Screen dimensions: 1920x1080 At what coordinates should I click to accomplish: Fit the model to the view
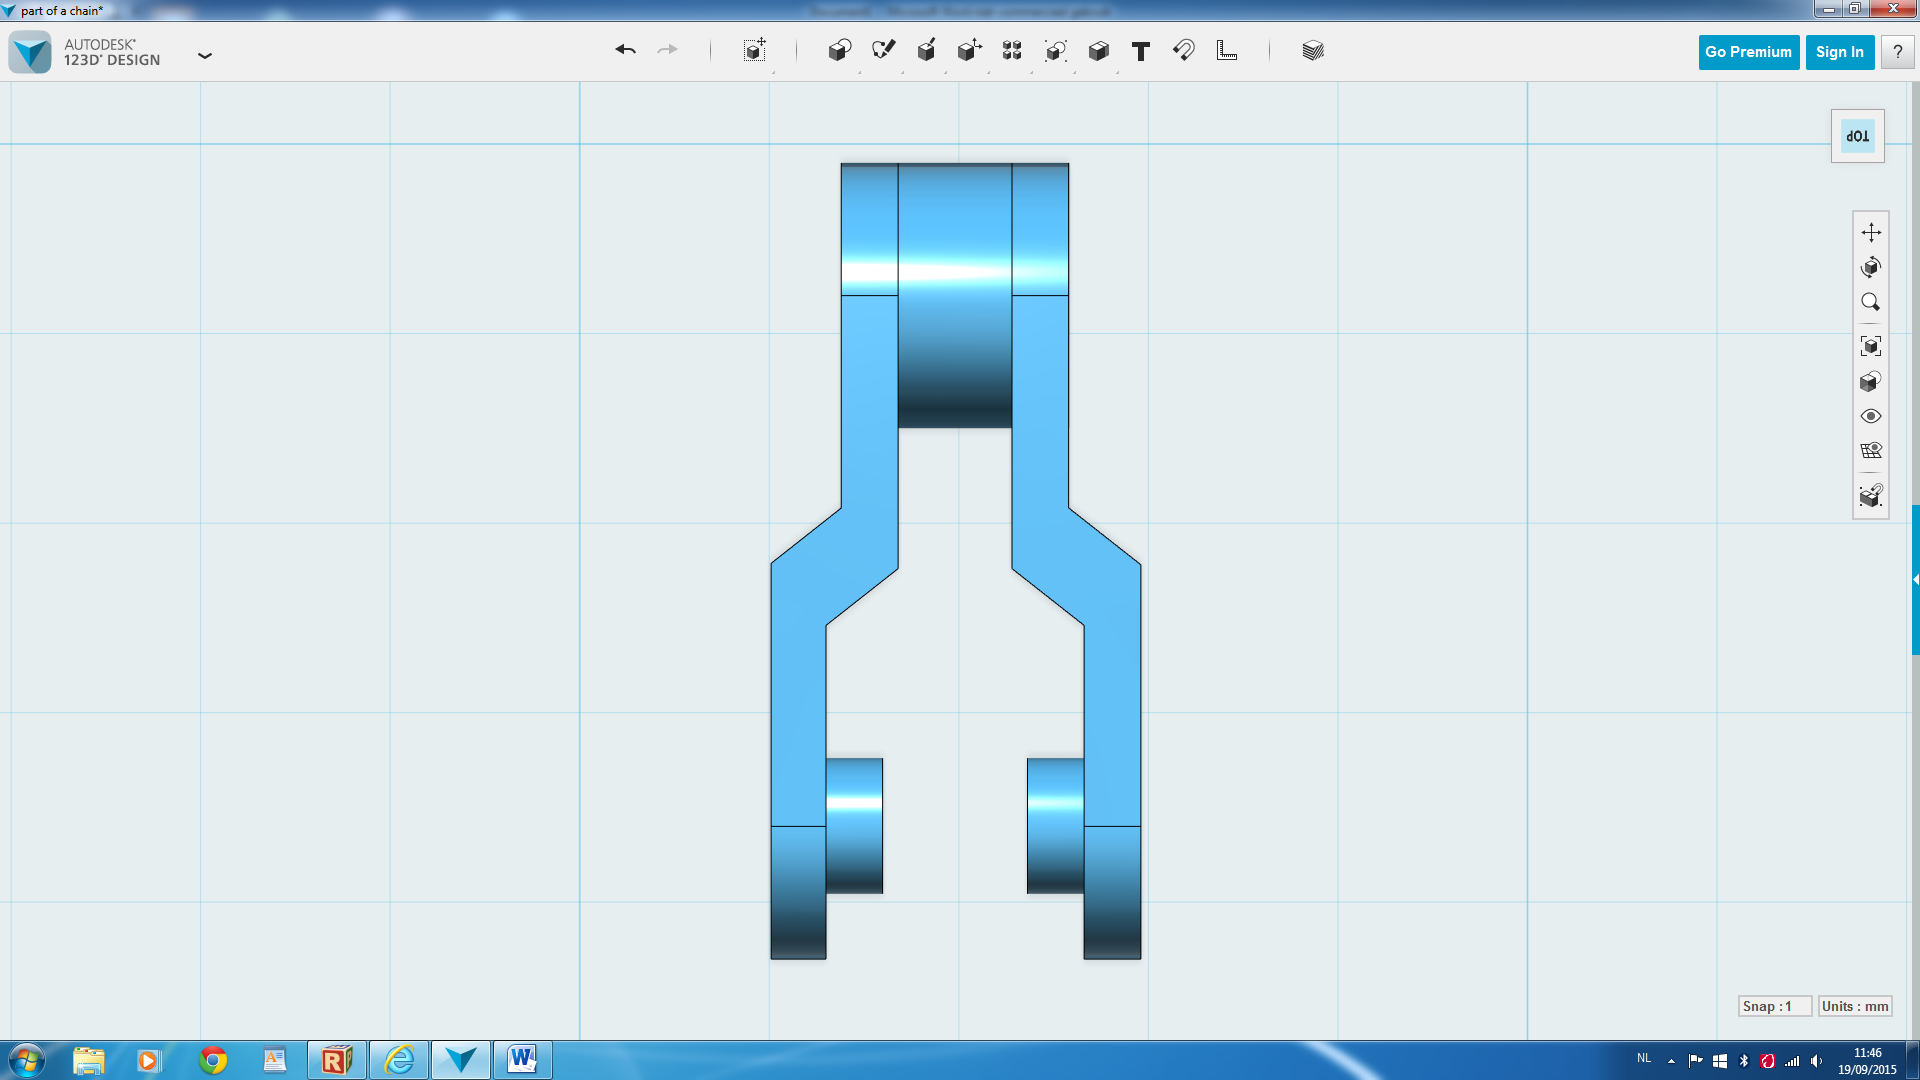(x=1871, y=346)
